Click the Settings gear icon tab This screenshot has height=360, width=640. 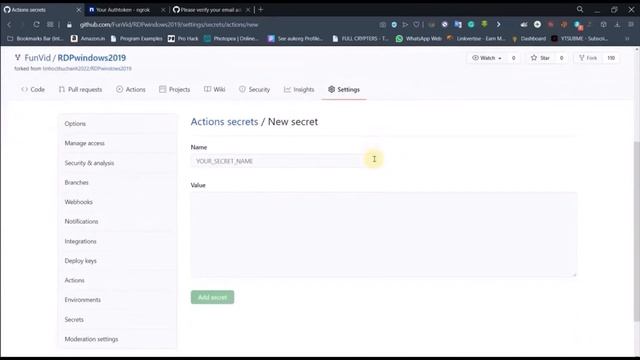coord(331,89)
